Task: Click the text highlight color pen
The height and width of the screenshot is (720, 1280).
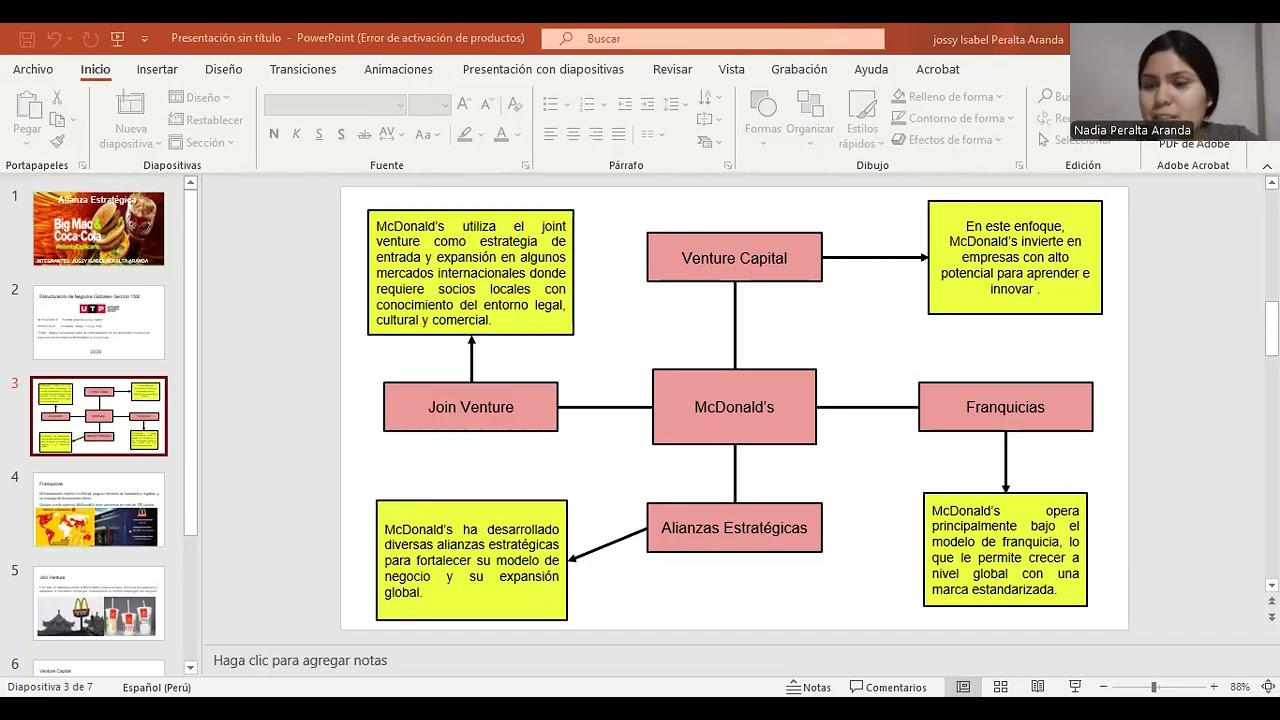Action: click(x=465, y=134)
